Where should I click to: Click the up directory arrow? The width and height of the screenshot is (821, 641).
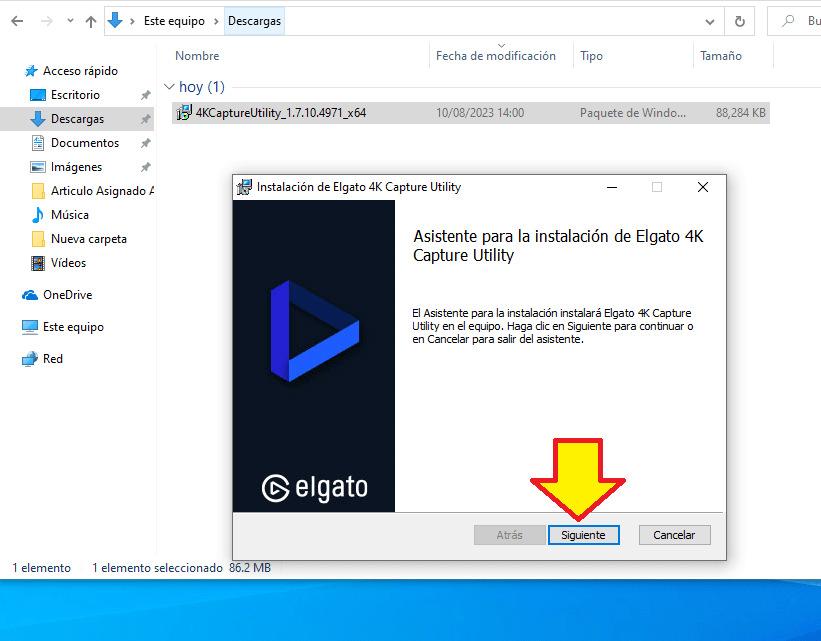91,21
